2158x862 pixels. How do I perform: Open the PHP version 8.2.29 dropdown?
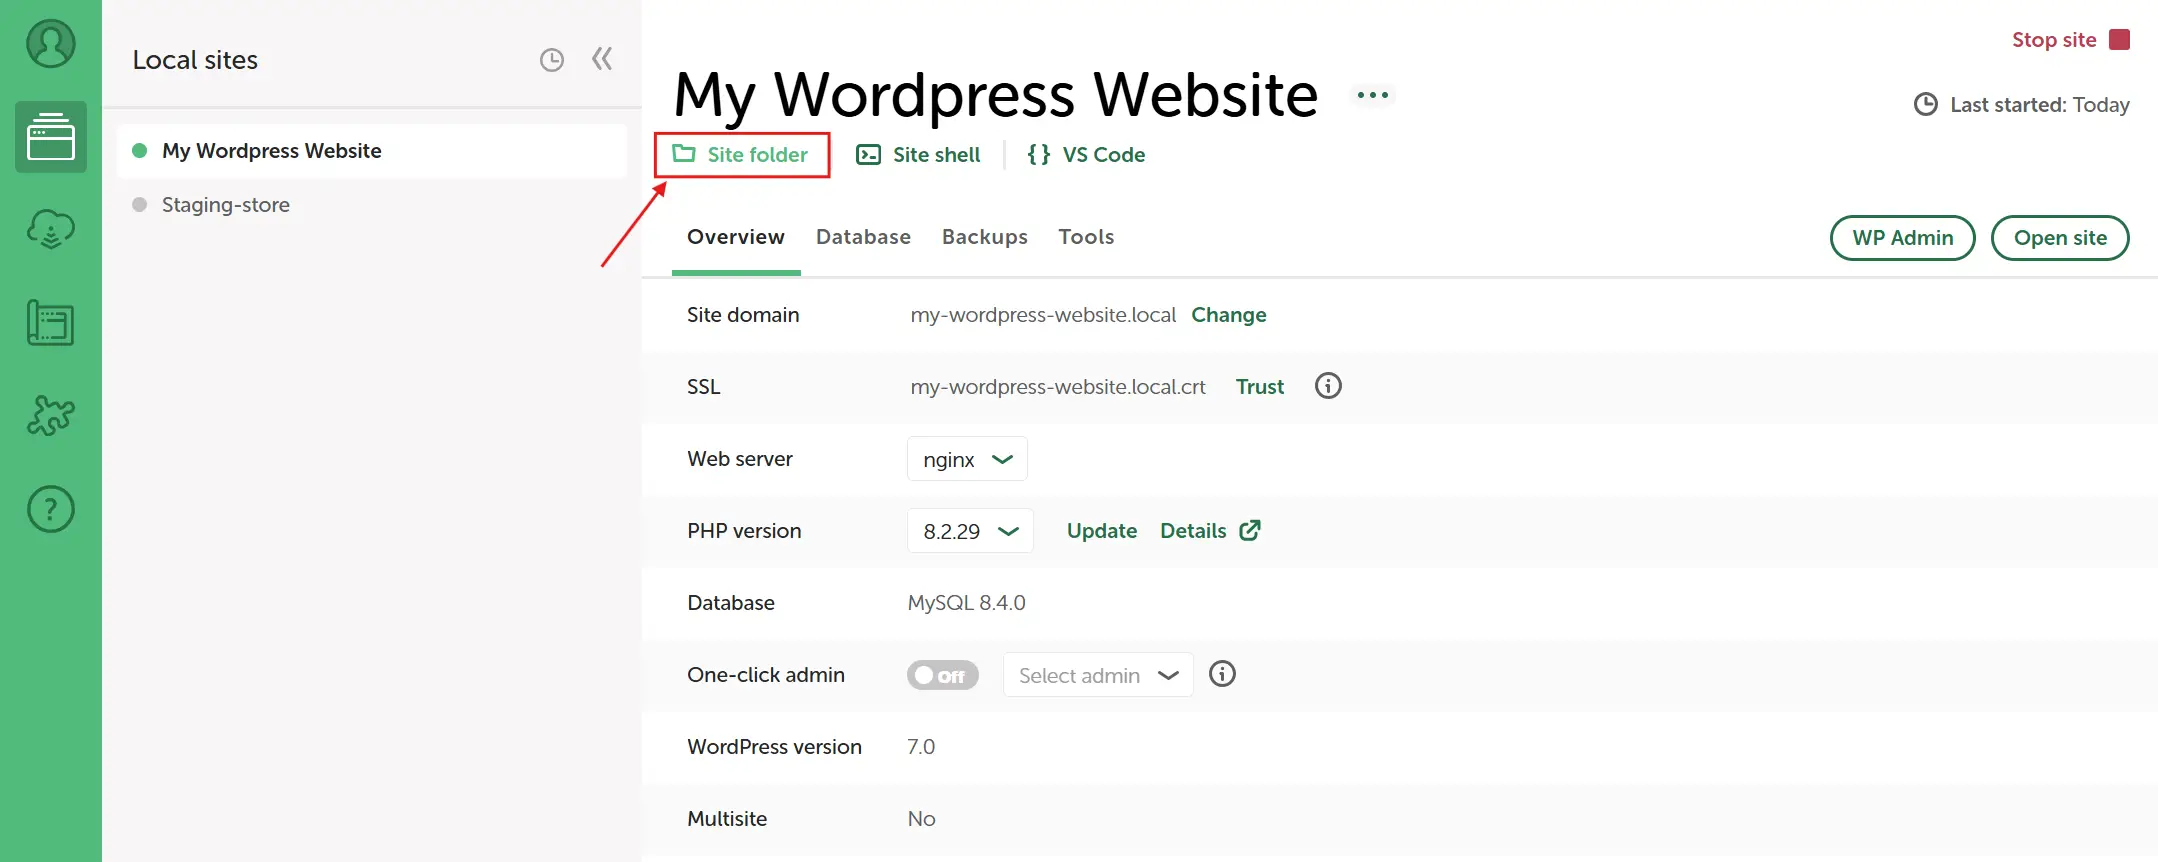point(970,531)
